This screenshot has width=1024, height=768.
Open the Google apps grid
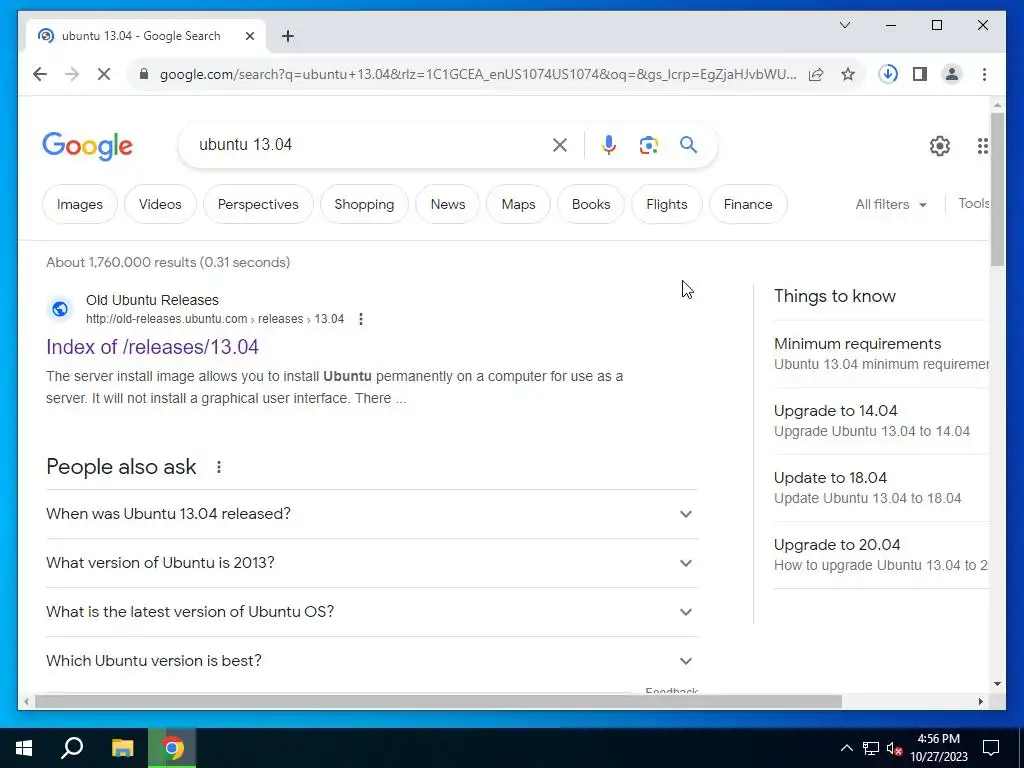coord(982,146)
